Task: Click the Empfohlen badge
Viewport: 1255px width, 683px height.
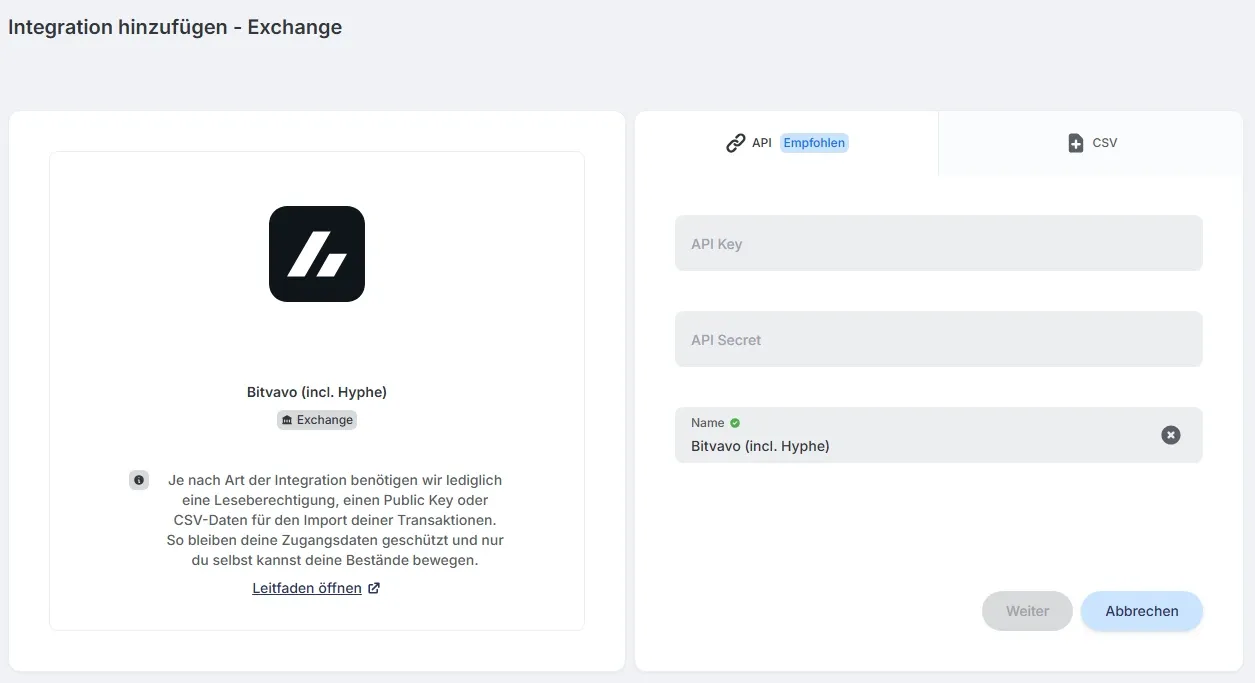Action: pos(814,143)
